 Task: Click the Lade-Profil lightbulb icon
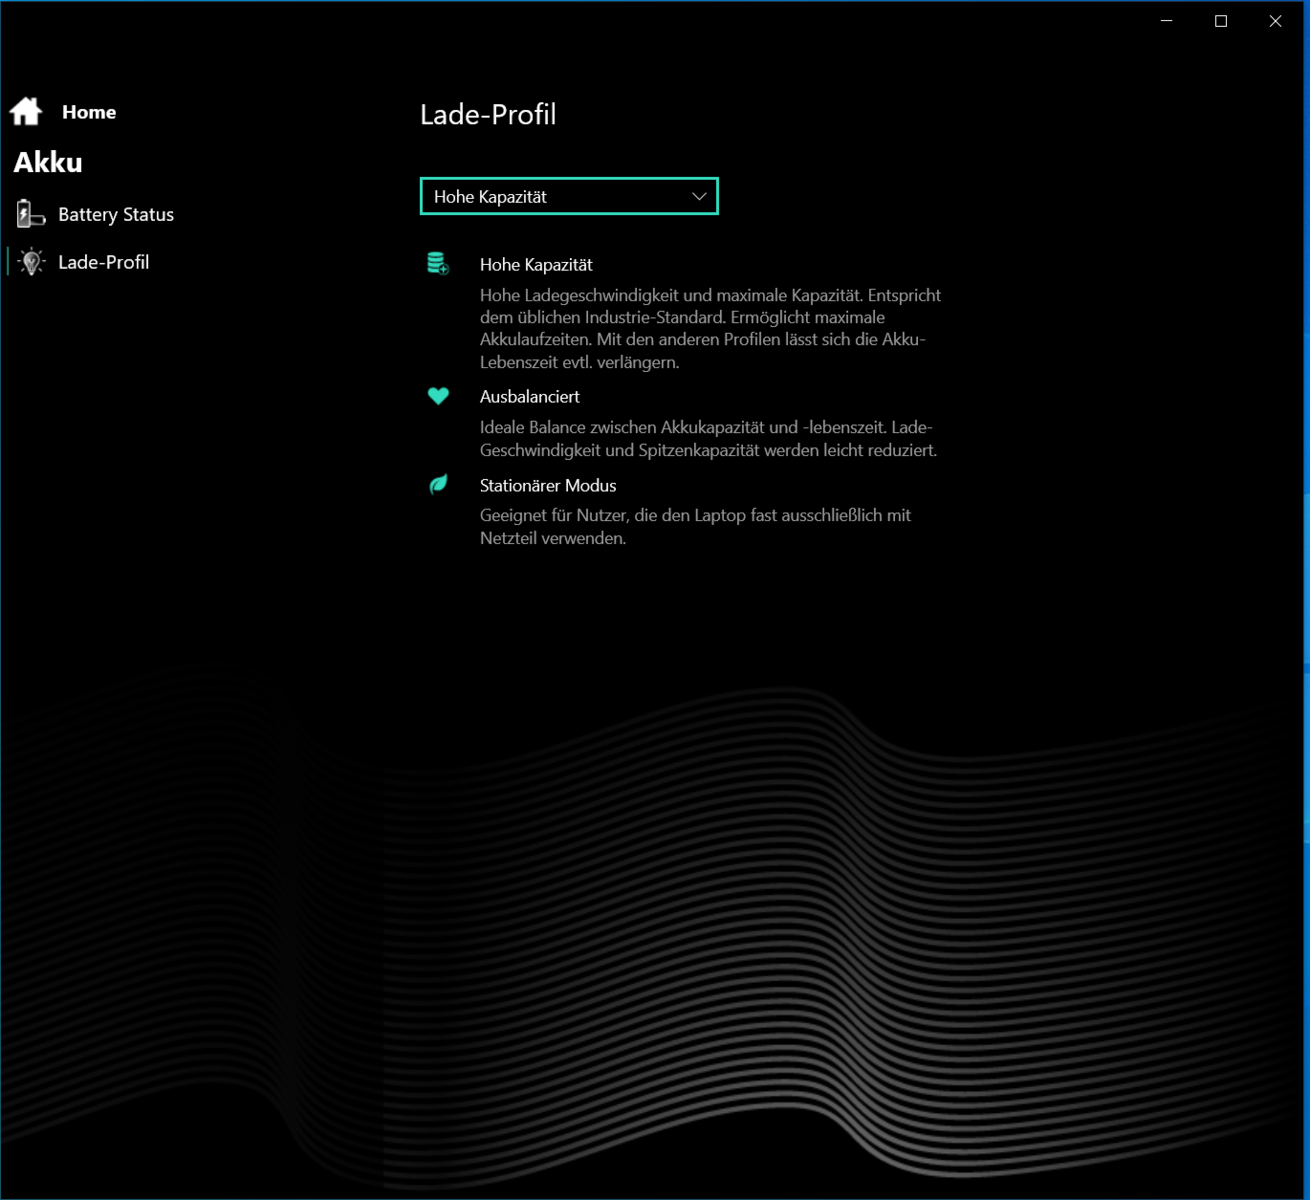click(x=31, y=262)
